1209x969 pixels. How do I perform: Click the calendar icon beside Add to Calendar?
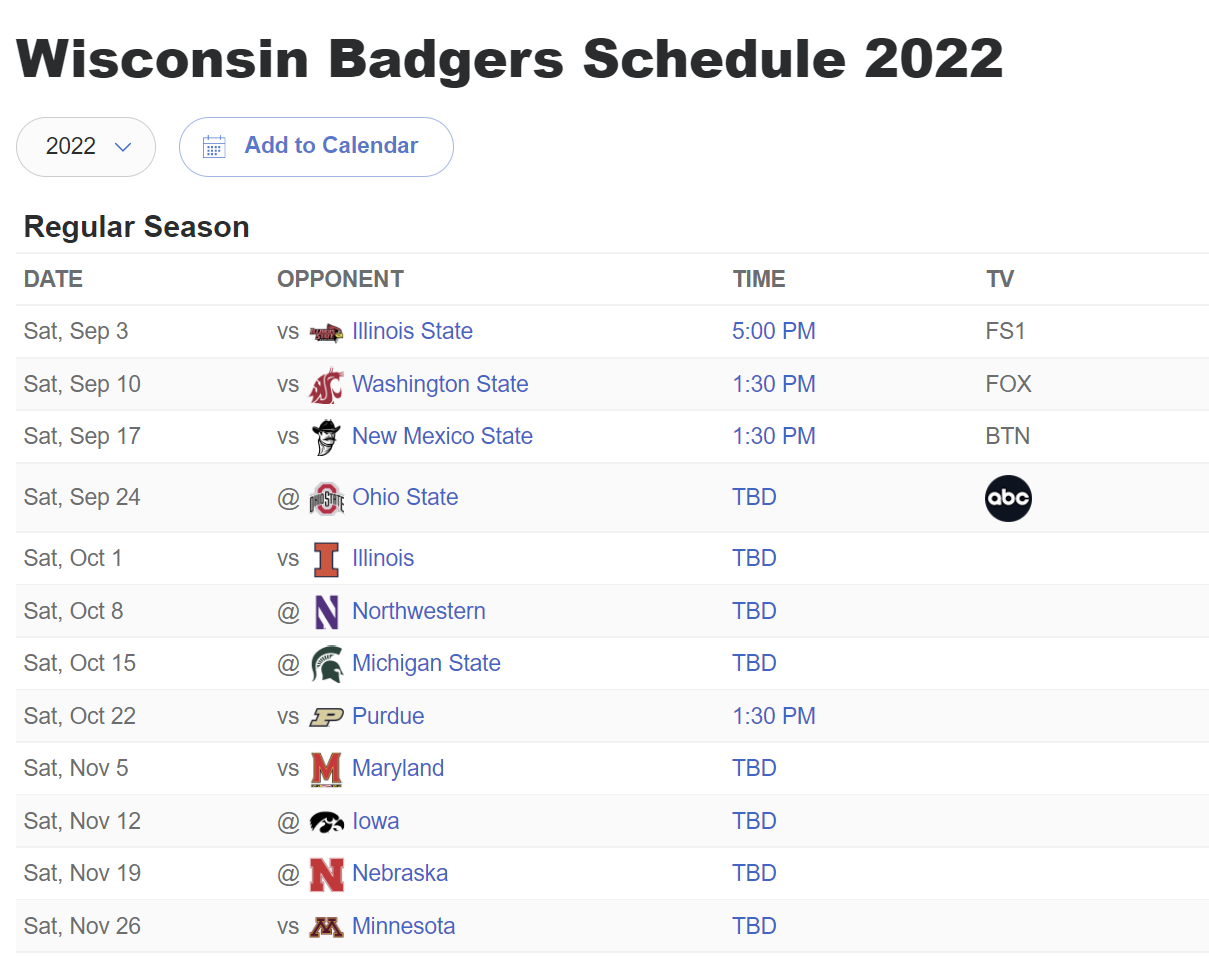(x=214, y=147)
